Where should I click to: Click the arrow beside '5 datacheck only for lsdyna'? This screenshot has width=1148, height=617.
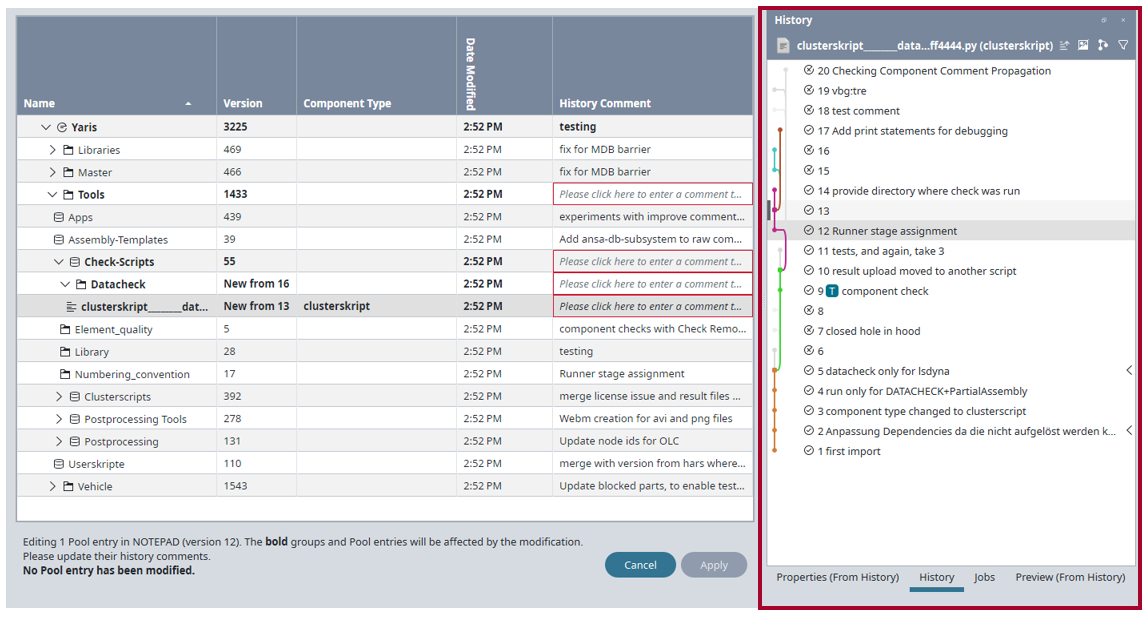click(1129, 370)
